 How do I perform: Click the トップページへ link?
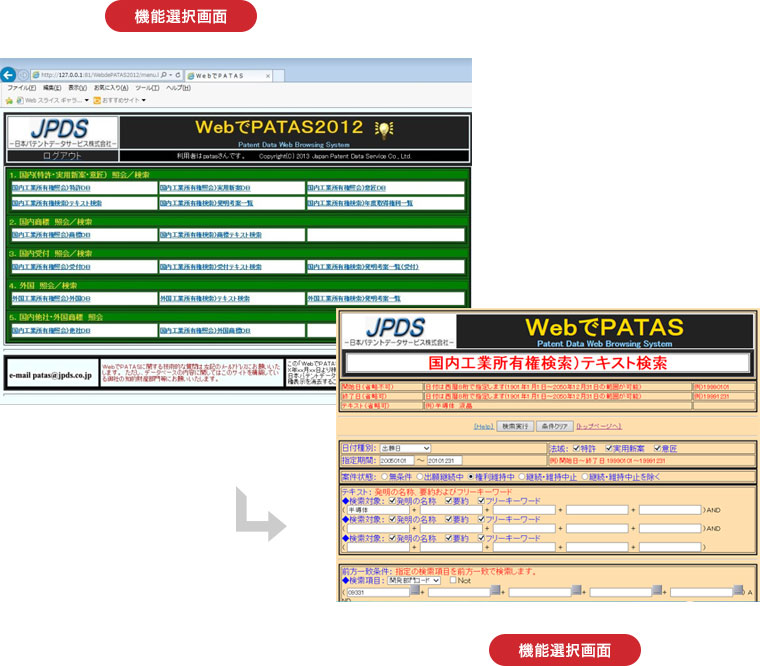click(599, 427)
